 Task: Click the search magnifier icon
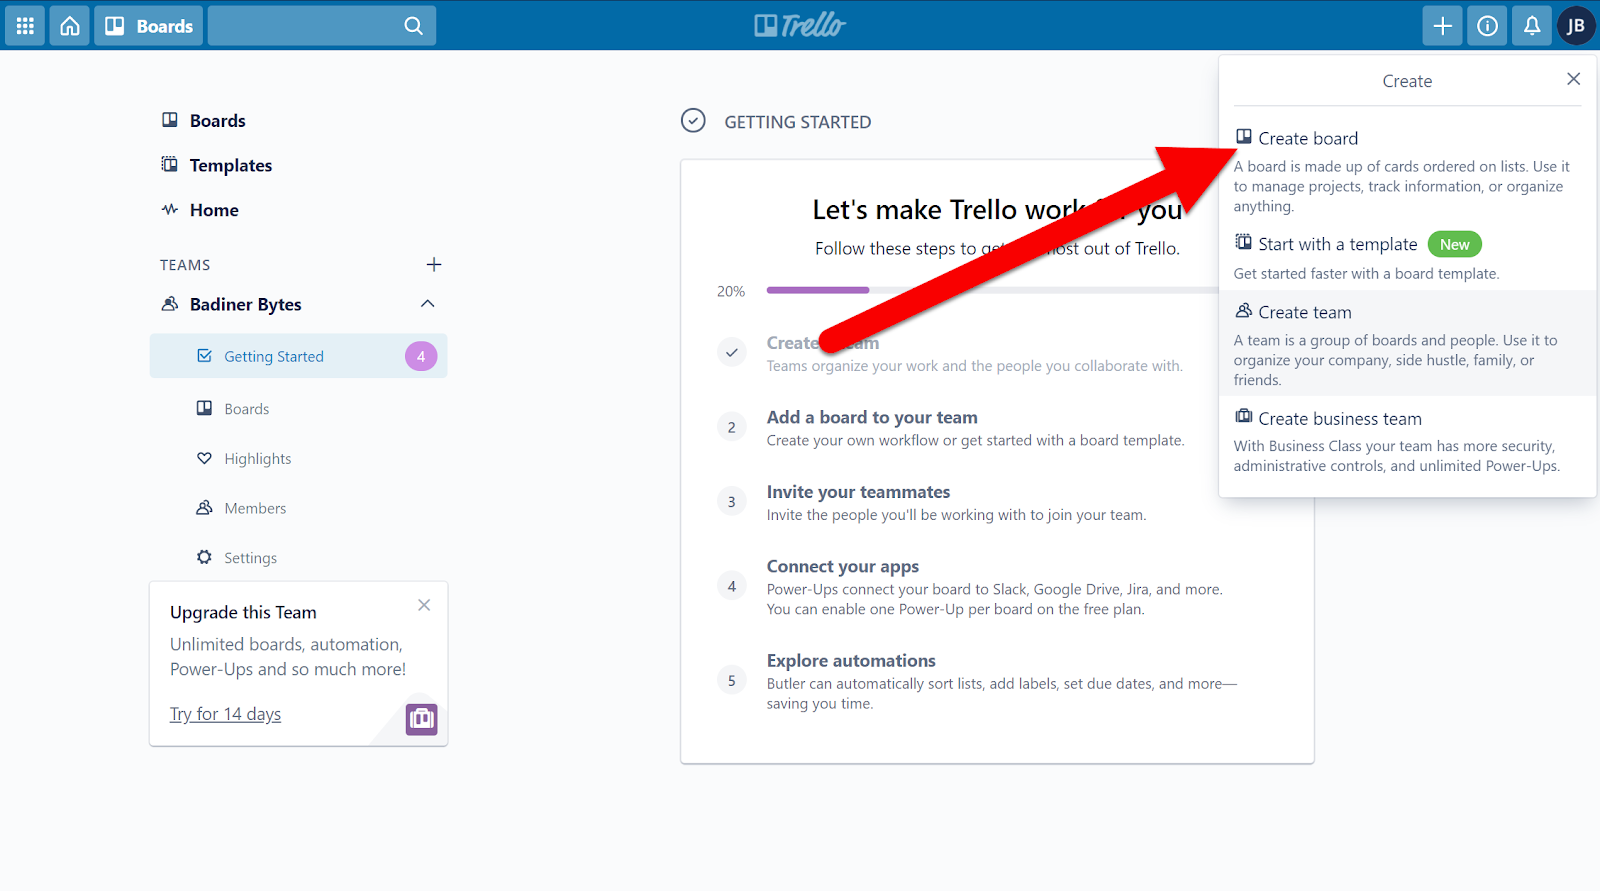click(x=413, y=26)
